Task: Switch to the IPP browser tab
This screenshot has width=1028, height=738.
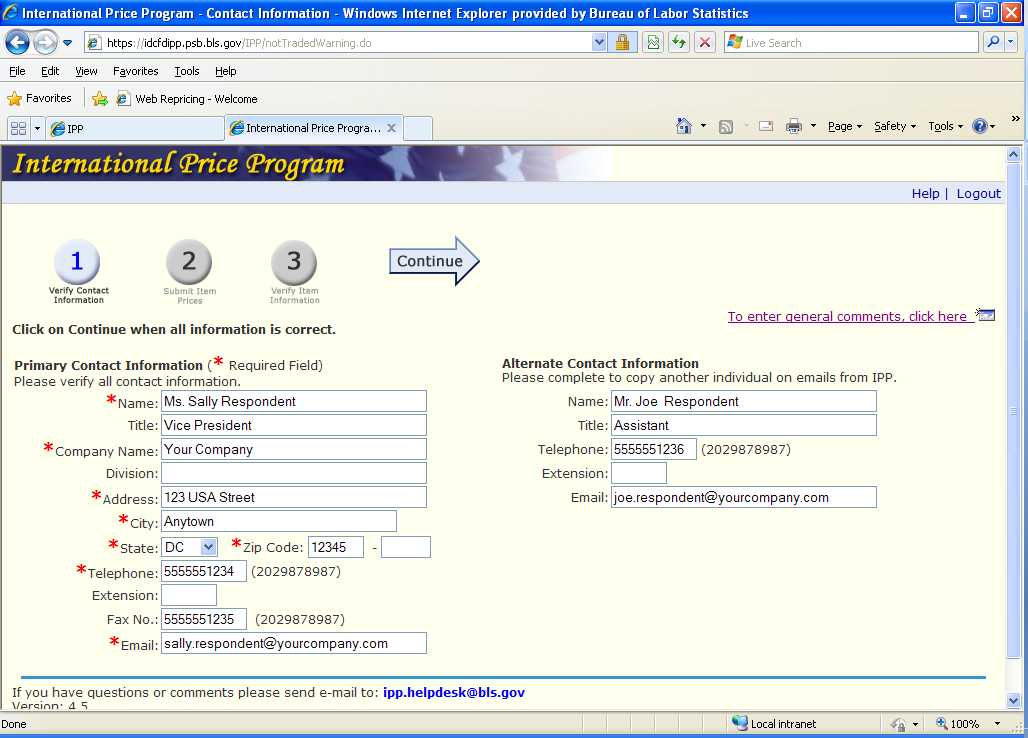Action: coord(134,128)
